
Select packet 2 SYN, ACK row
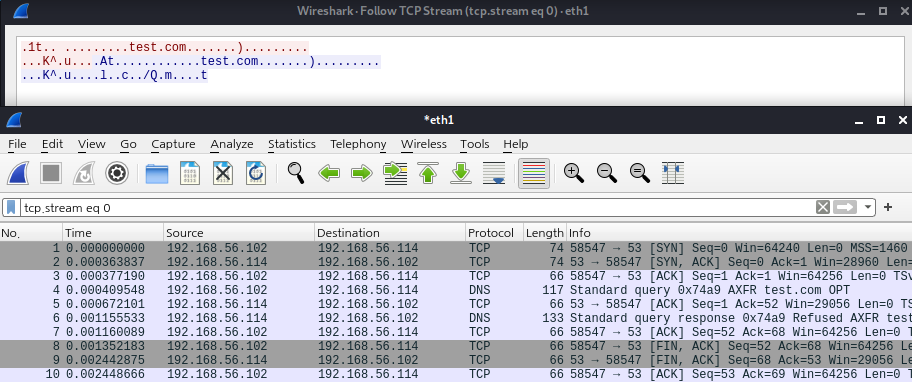(x=456, y=262)
